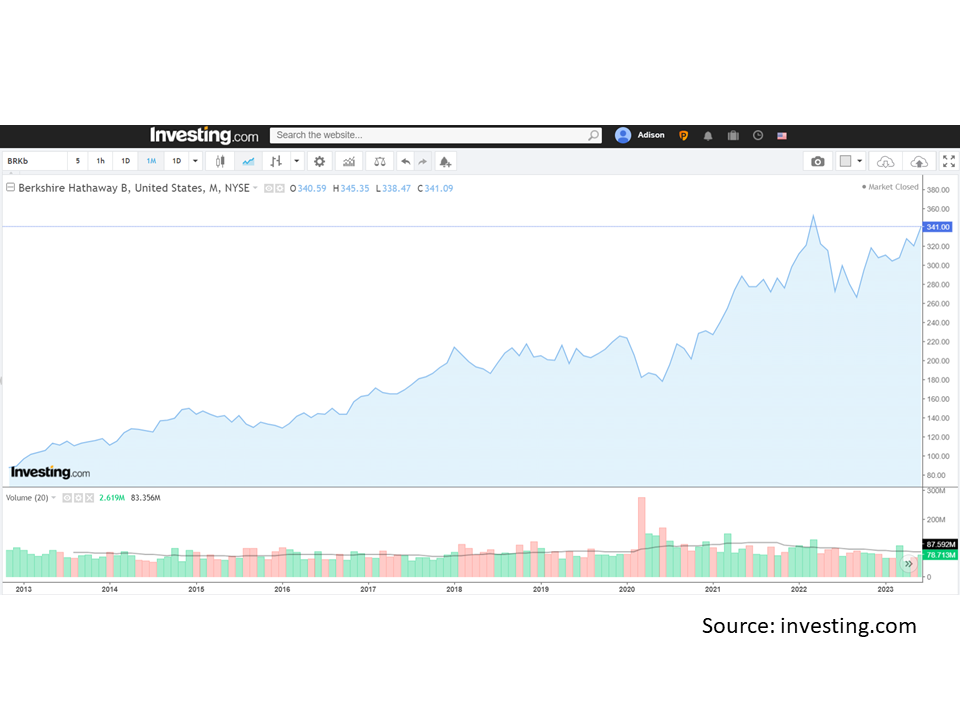Click the orange Pro shield icon

pyautogui.click(x=683, y=136)
